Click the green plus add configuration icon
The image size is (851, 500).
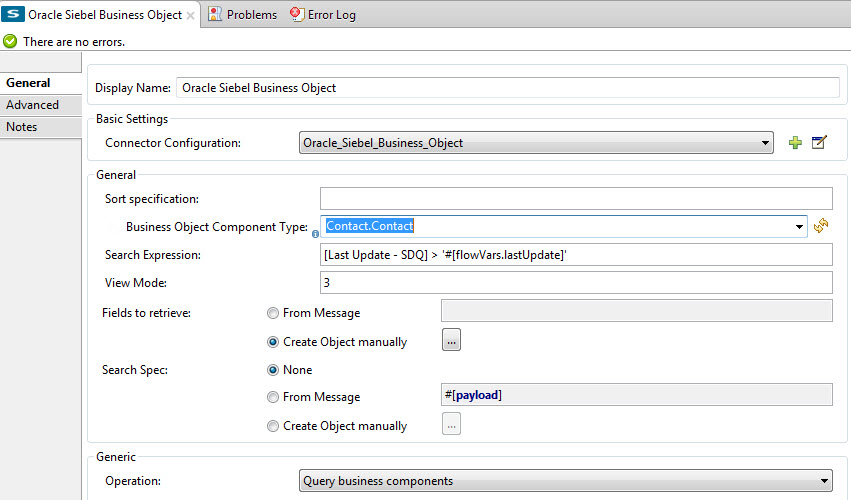coord(796,143)
